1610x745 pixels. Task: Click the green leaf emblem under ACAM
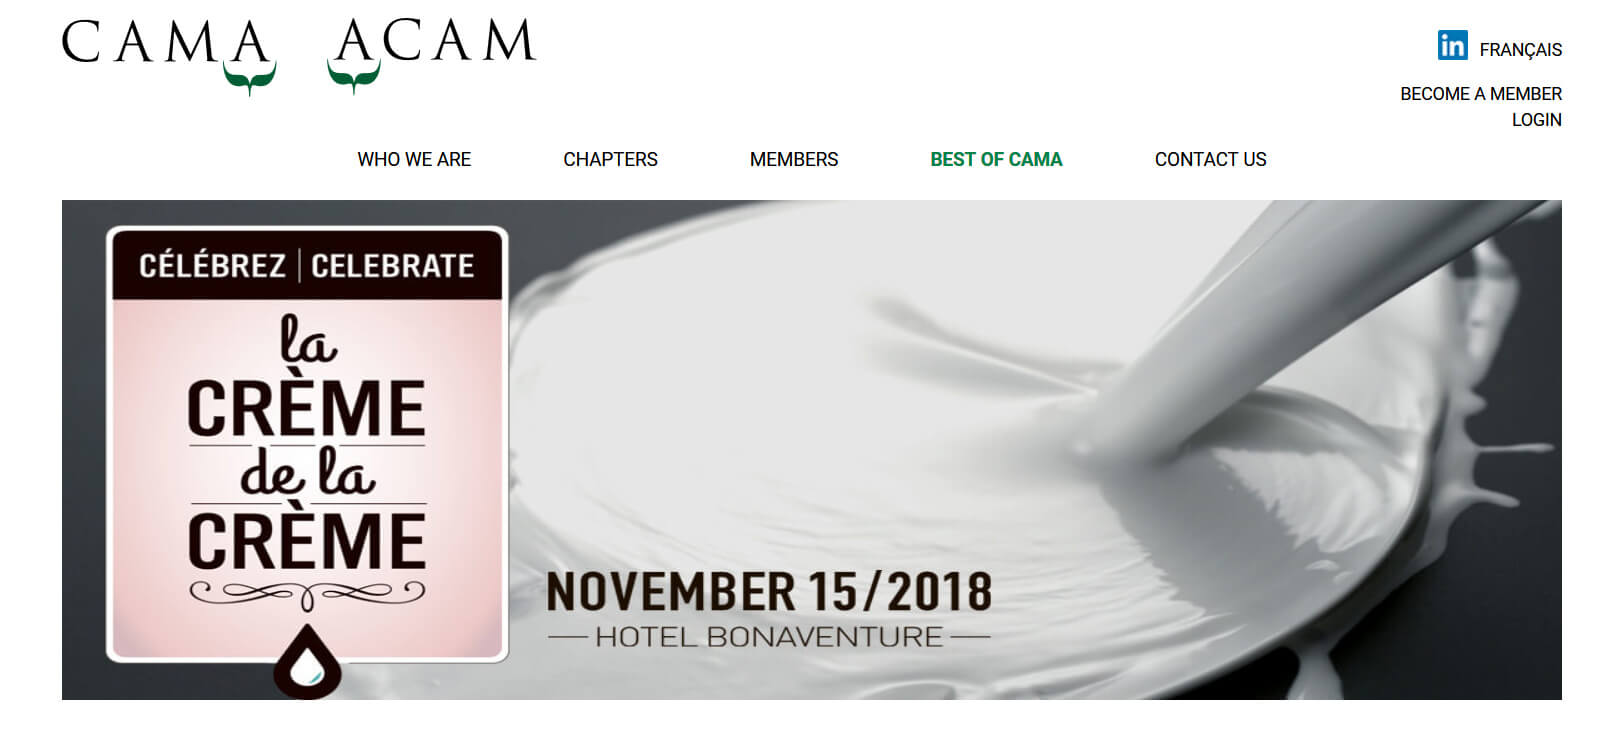pyautogui.click(x=353, y=78)
